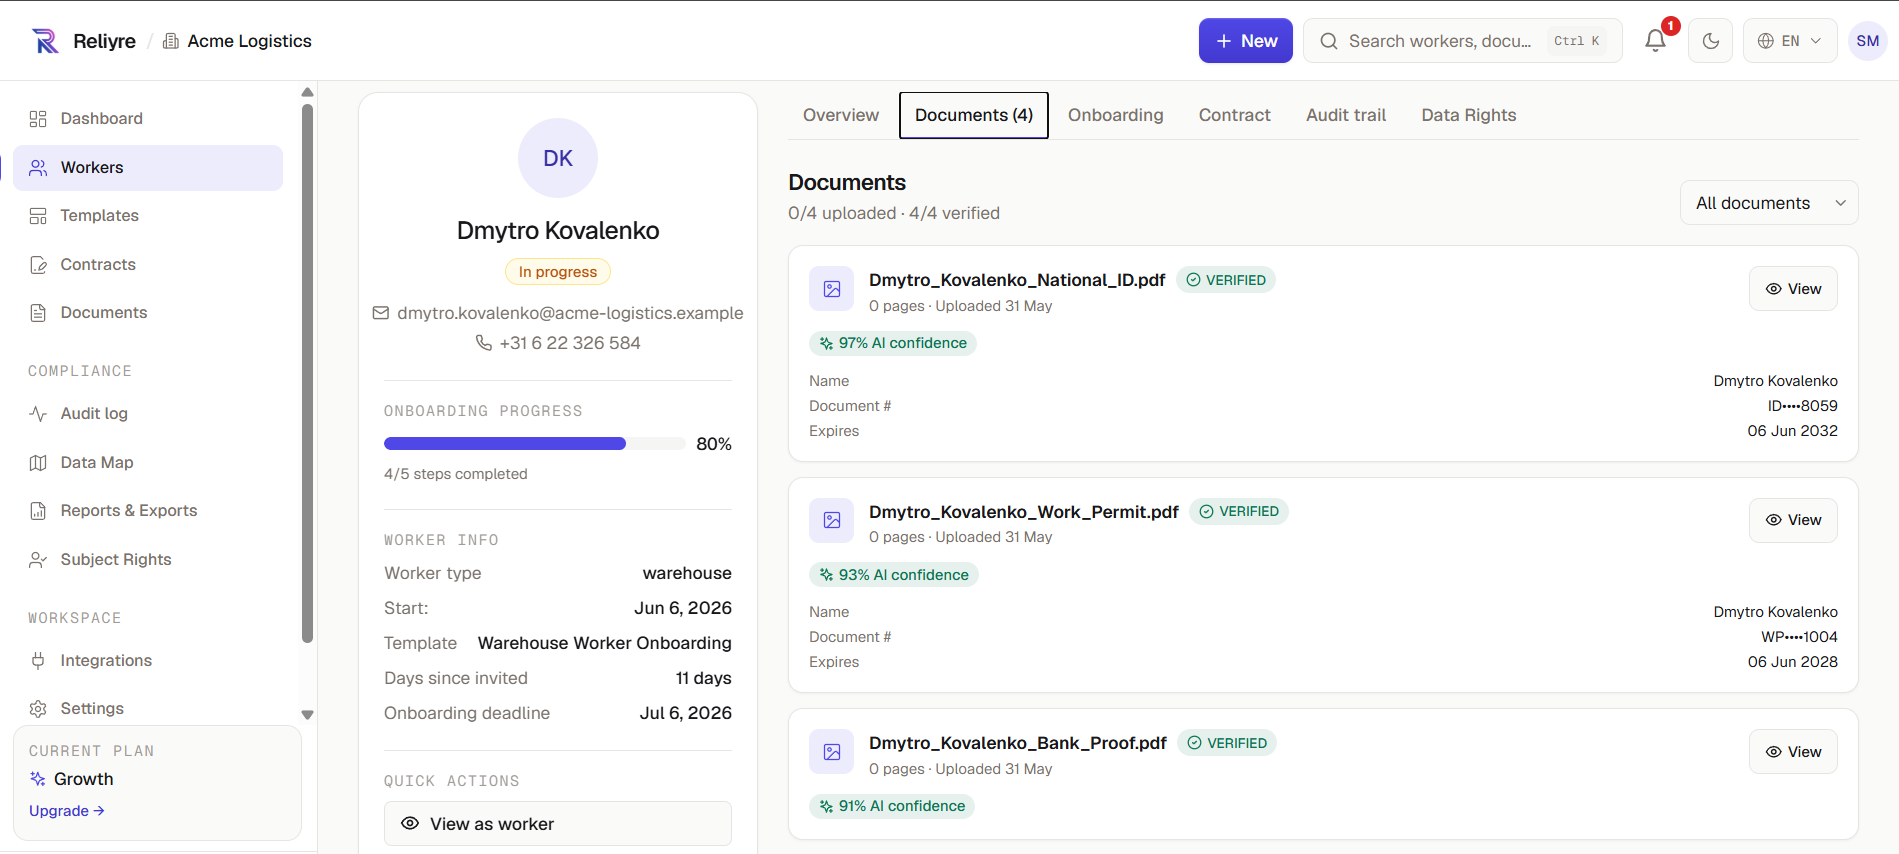This screenshot has width=1899, height=854.
Task: Open Contracts in the sidebar
Action: click(148, 265)
